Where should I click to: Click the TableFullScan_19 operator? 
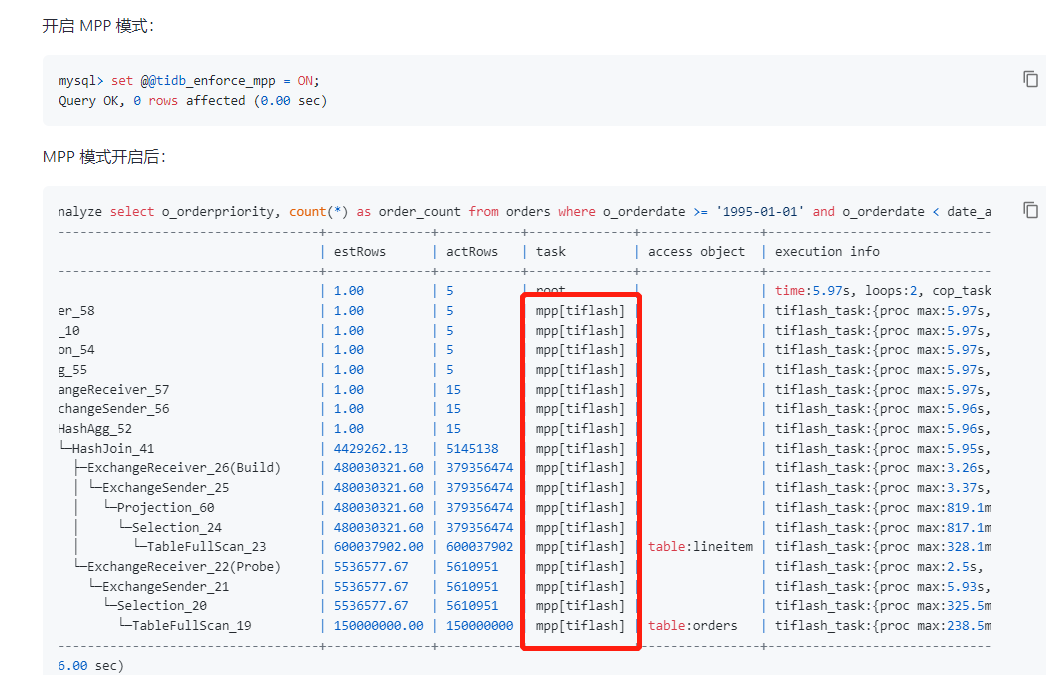192,626
